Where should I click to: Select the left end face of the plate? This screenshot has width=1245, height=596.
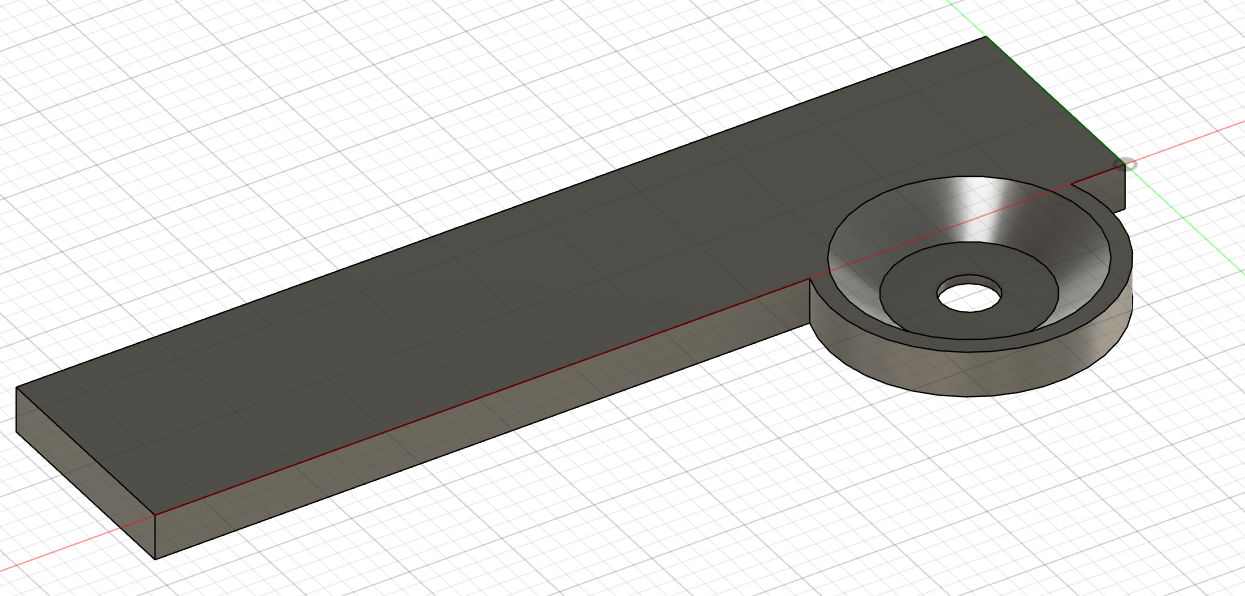pyautogui.click(x=86, y=473)
